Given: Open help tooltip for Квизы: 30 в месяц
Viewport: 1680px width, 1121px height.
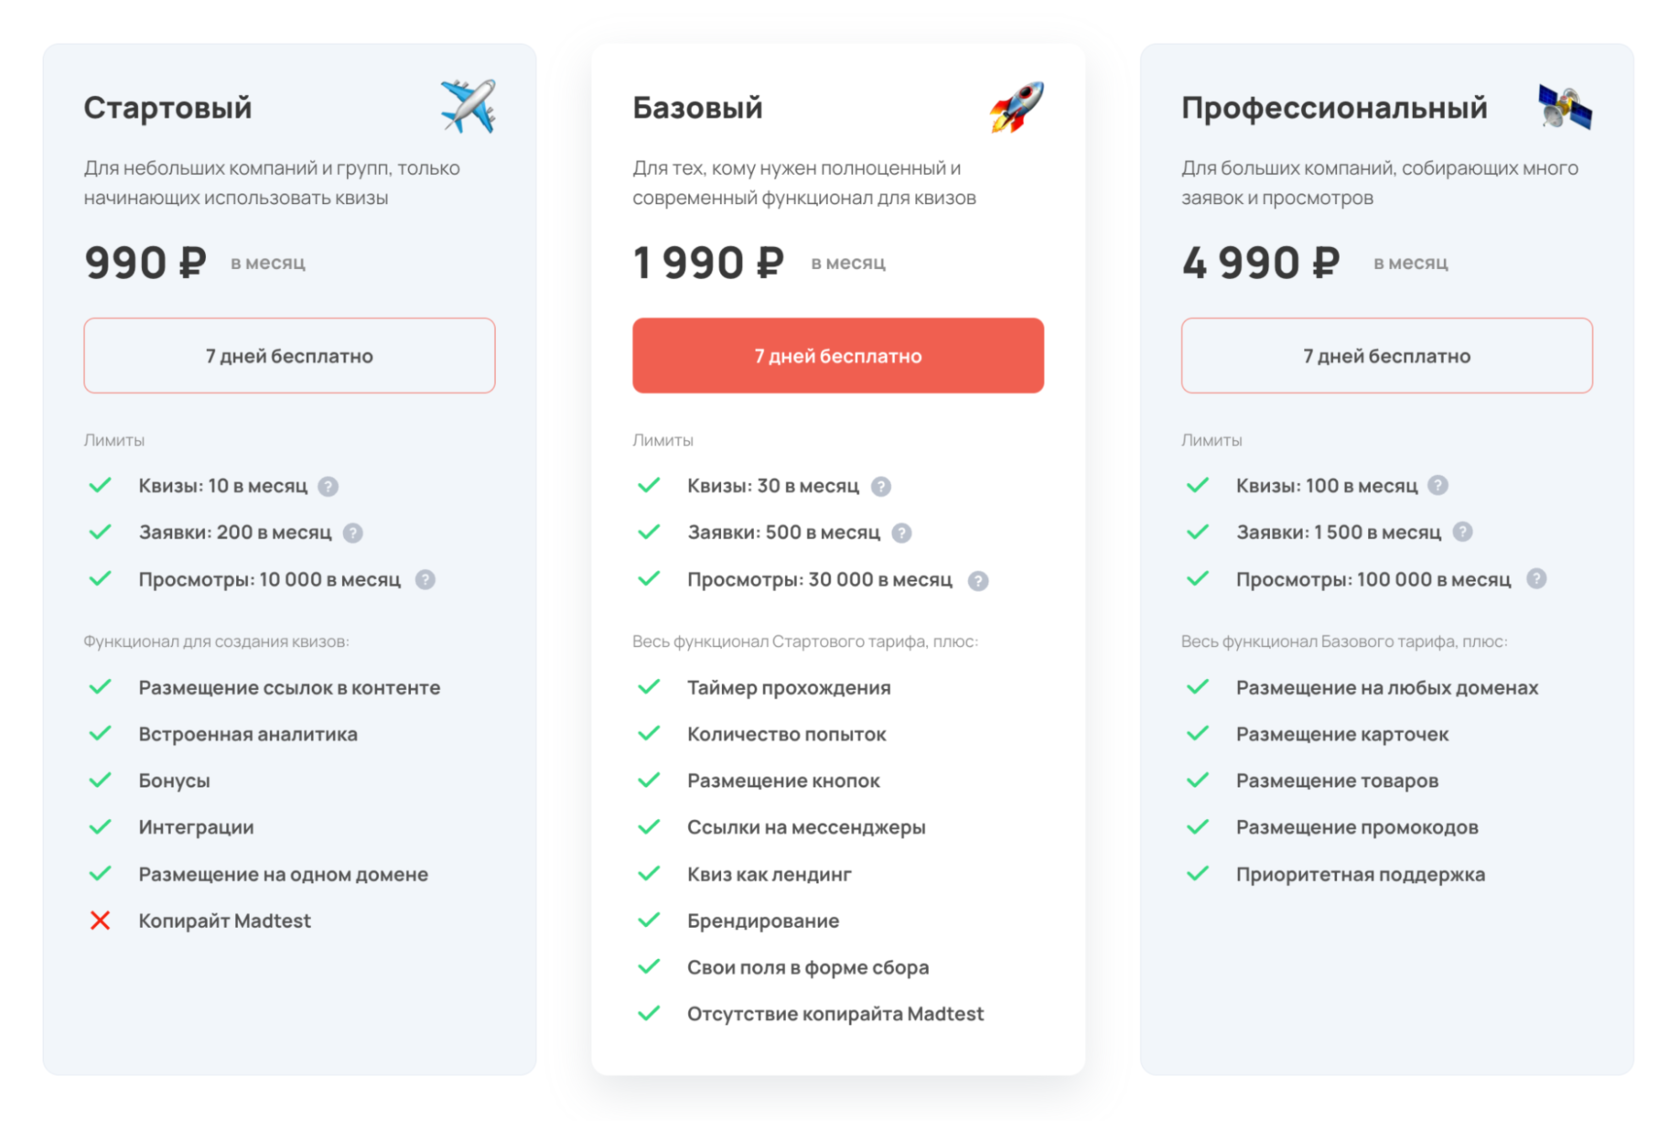Looking at the screenshot, I should [x=881, y=486].
